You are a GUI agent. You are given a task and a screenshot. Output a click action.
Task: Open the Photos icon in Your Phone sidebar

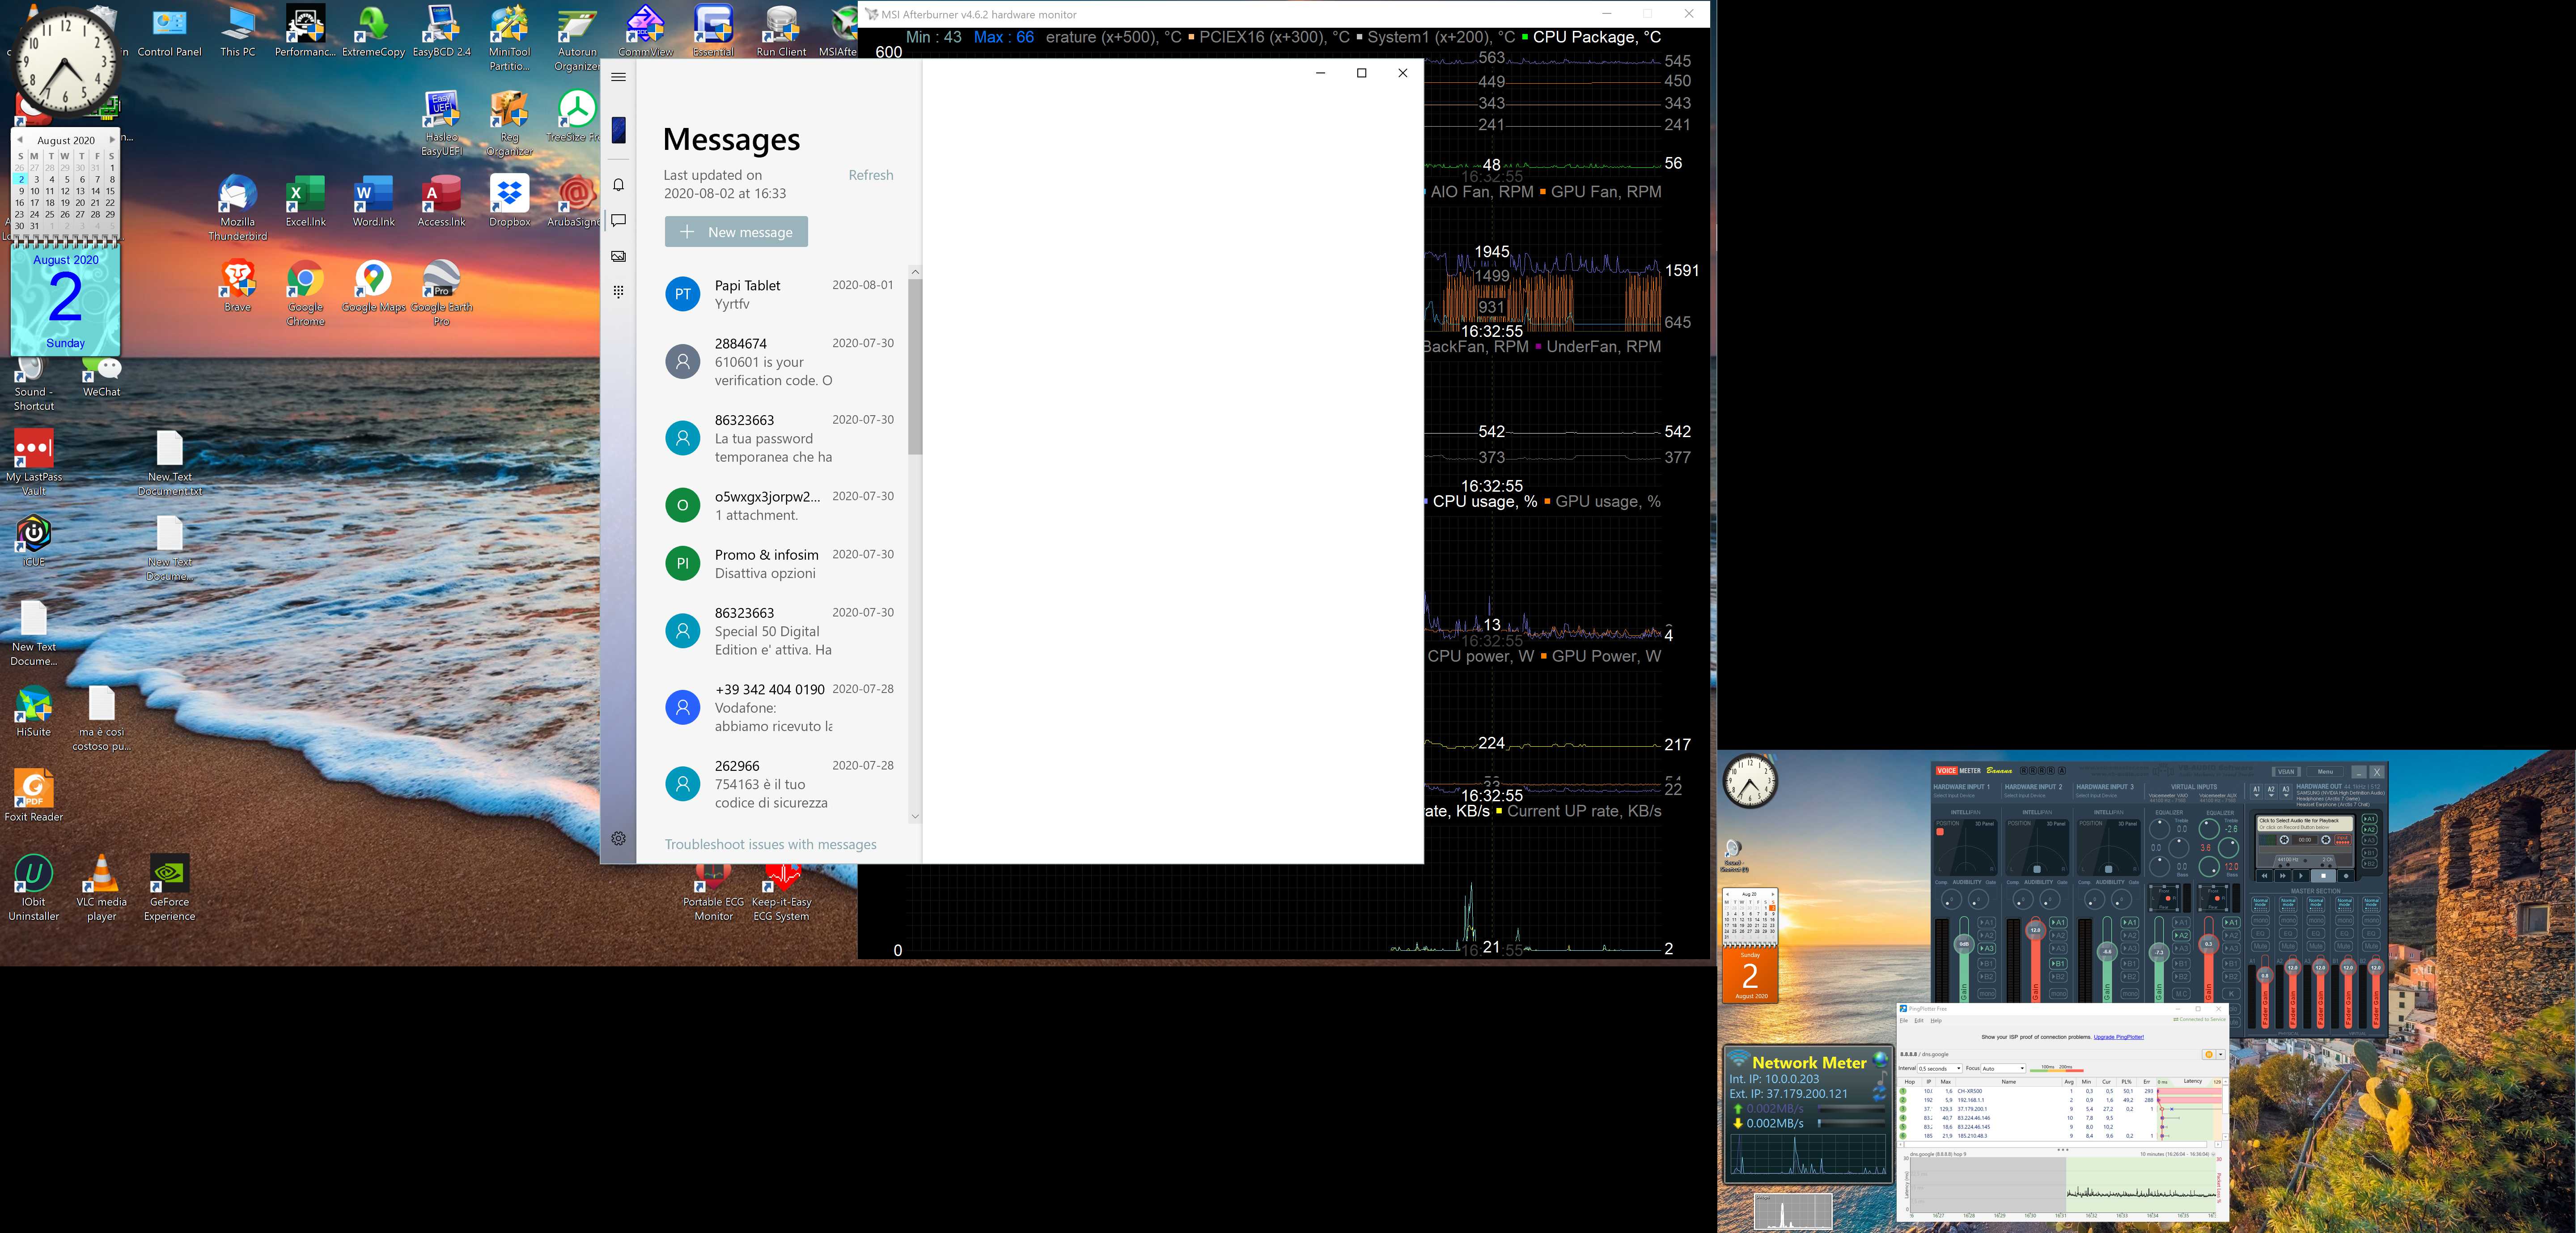[618, 257]
